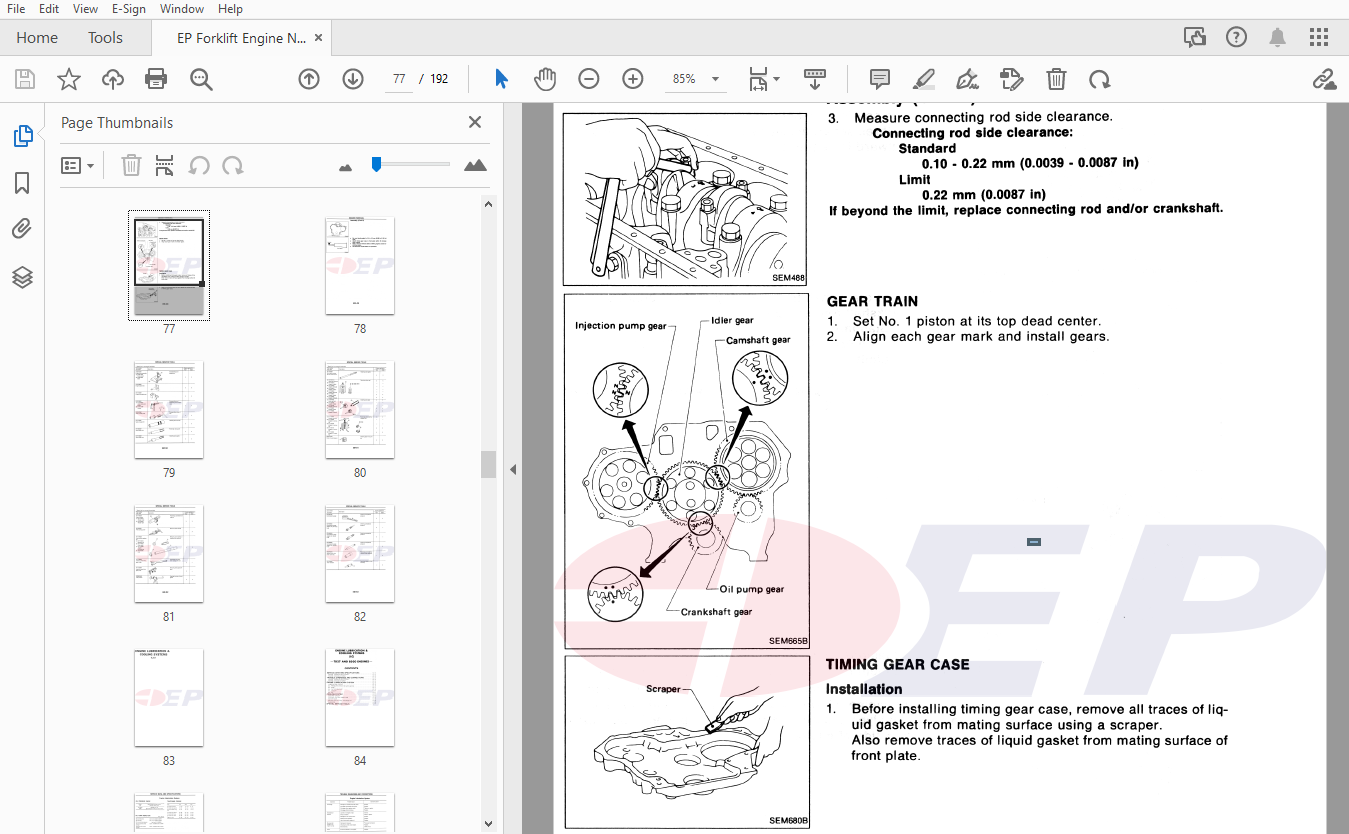This screenshot has width=1349, height=834.
Task: Reduce thumbnail size small mountain icon
Action: (x=346, y=167)
